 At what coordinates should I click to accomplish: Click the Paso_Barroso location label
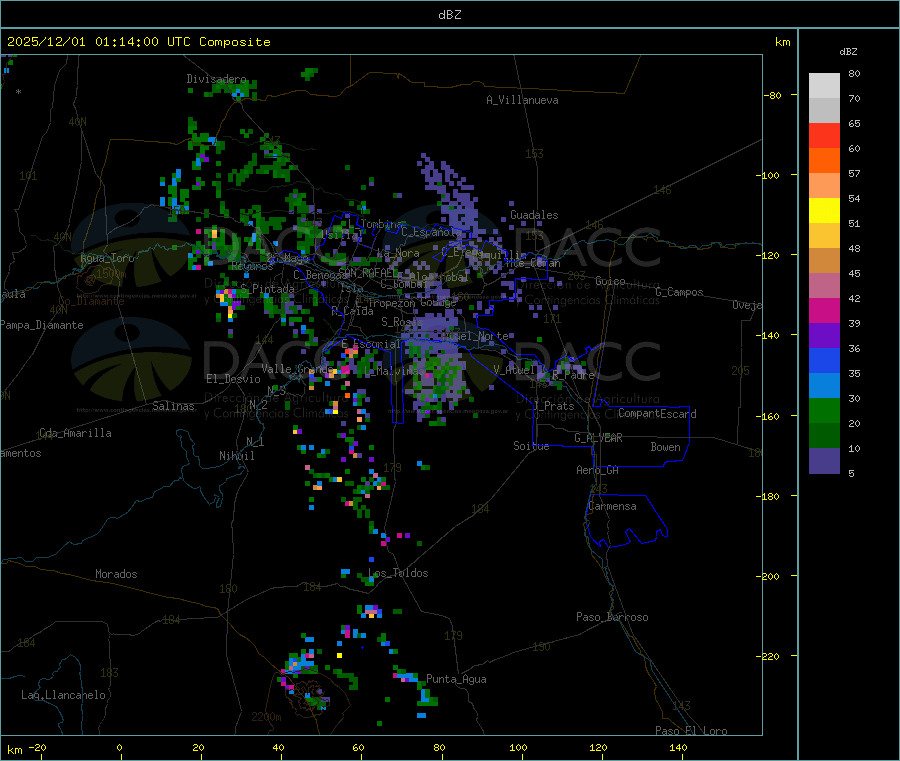click(612, 617)
